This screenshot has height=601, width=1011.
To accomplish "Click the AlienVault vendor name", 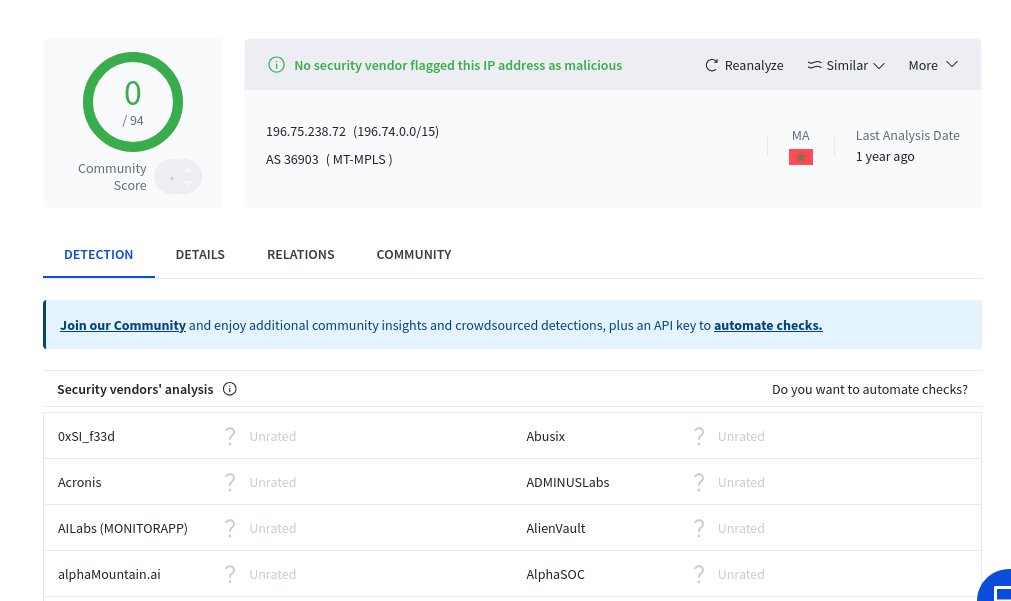I will tap(556, 528).
